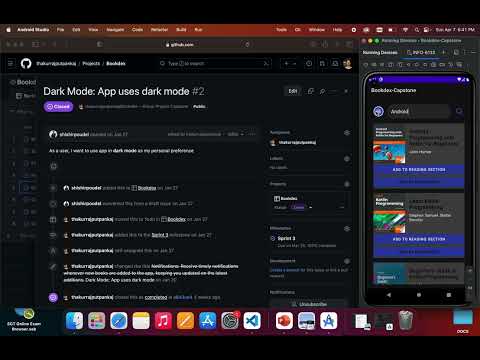Open the user avatar menu in the GitHub header
The width and height of the screenshot is (480, 360).
click(348, 63)
